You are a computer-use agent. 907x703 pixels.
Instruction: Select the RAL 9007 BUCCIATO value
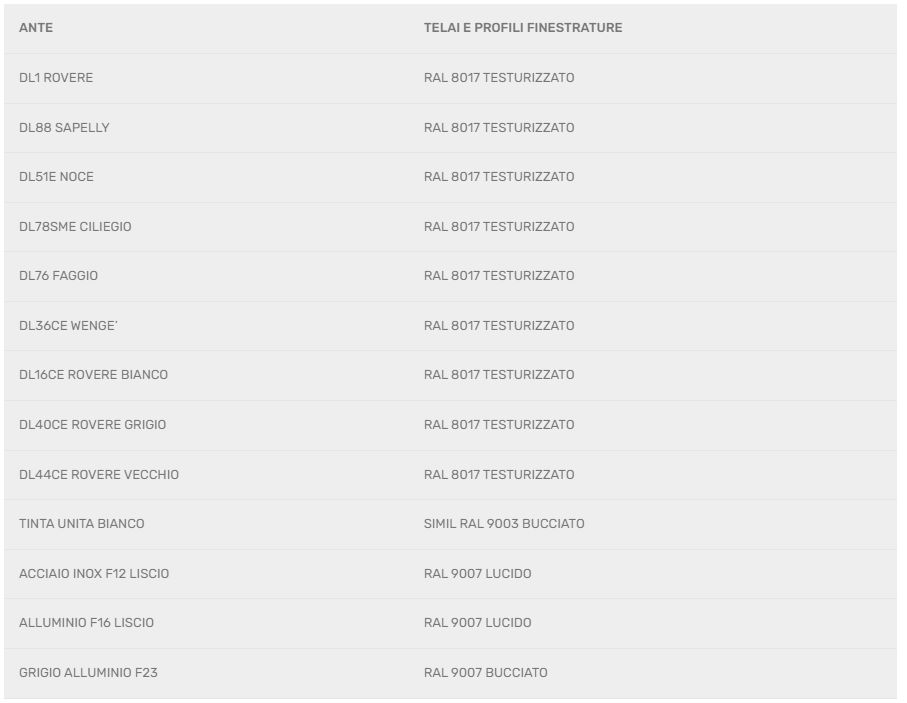pyautogui.click(x=485, y=673)
